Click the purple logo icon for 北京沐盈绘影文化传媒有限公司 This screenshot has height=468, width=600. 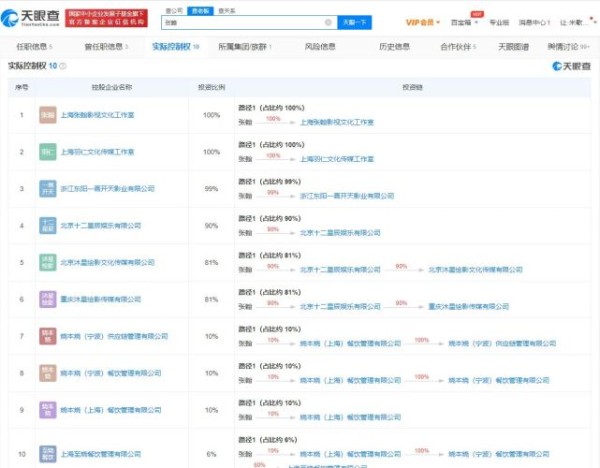click(47, 262)
